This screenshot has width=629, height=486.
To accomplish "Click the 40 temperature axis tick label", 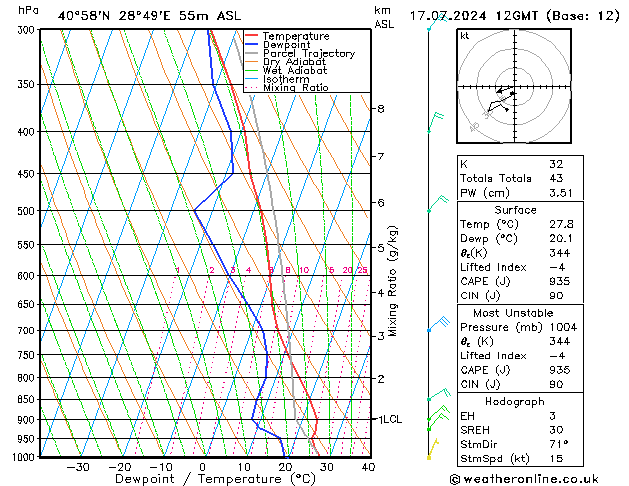I will pyautogui.click(x=368, y=467).
